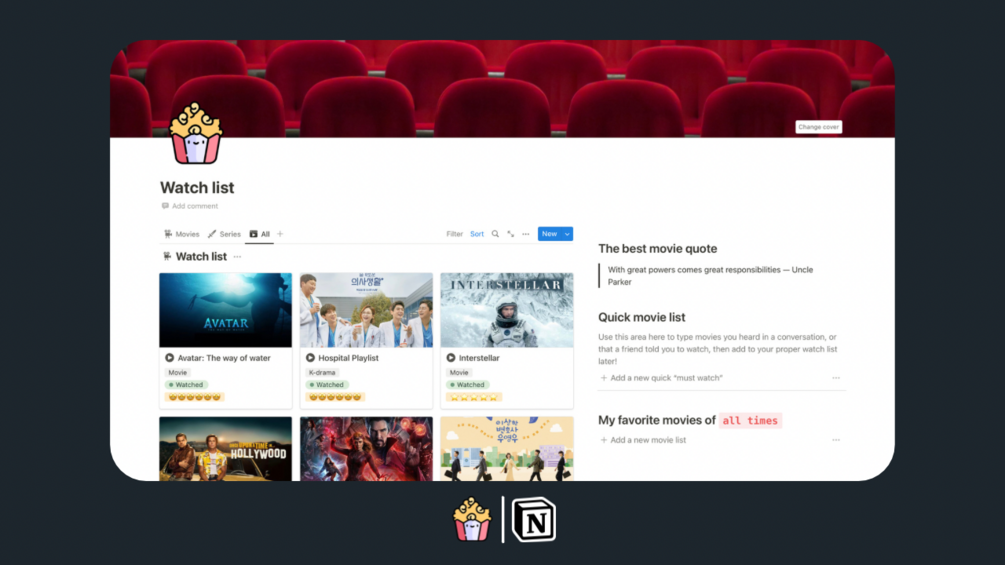The height and width of the screenshot is (565, 1005).
Task: Click the Notion logo at the bottom
Action: coord(534,520)
